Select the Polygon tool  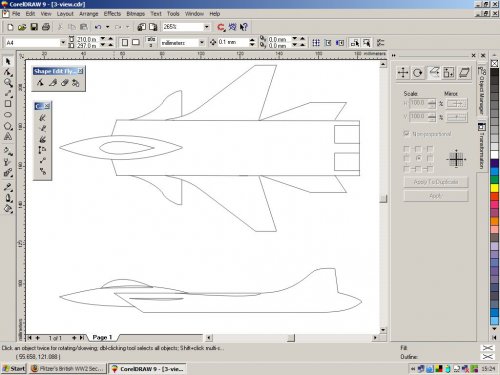coord(8,126)
